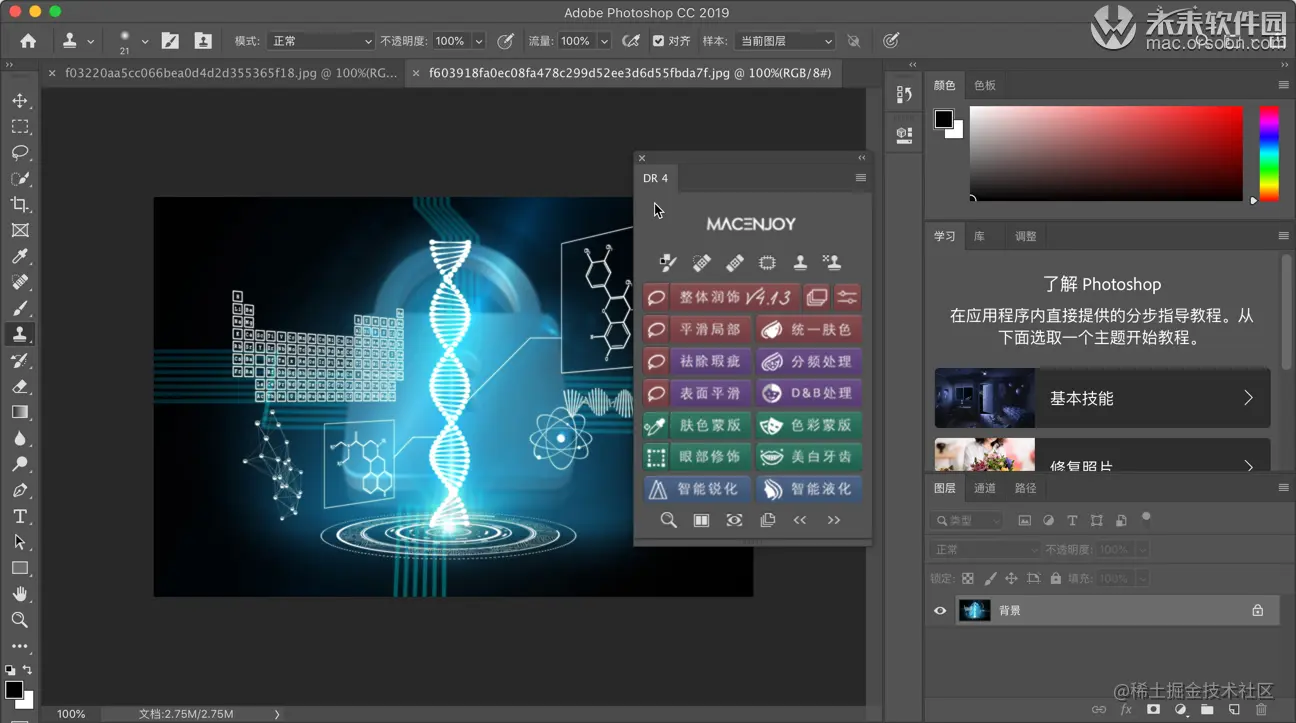Switch to the 通道 channels tab
1296x723 pixels.
click(x=985, y=488)
